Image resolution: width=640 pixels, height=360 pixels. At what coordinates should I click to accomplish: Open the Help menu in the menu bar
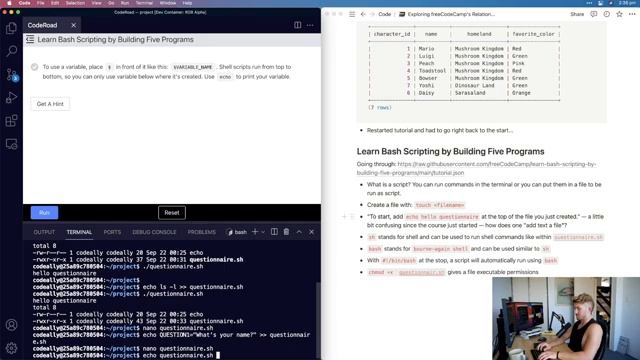[x=187, y=3]
